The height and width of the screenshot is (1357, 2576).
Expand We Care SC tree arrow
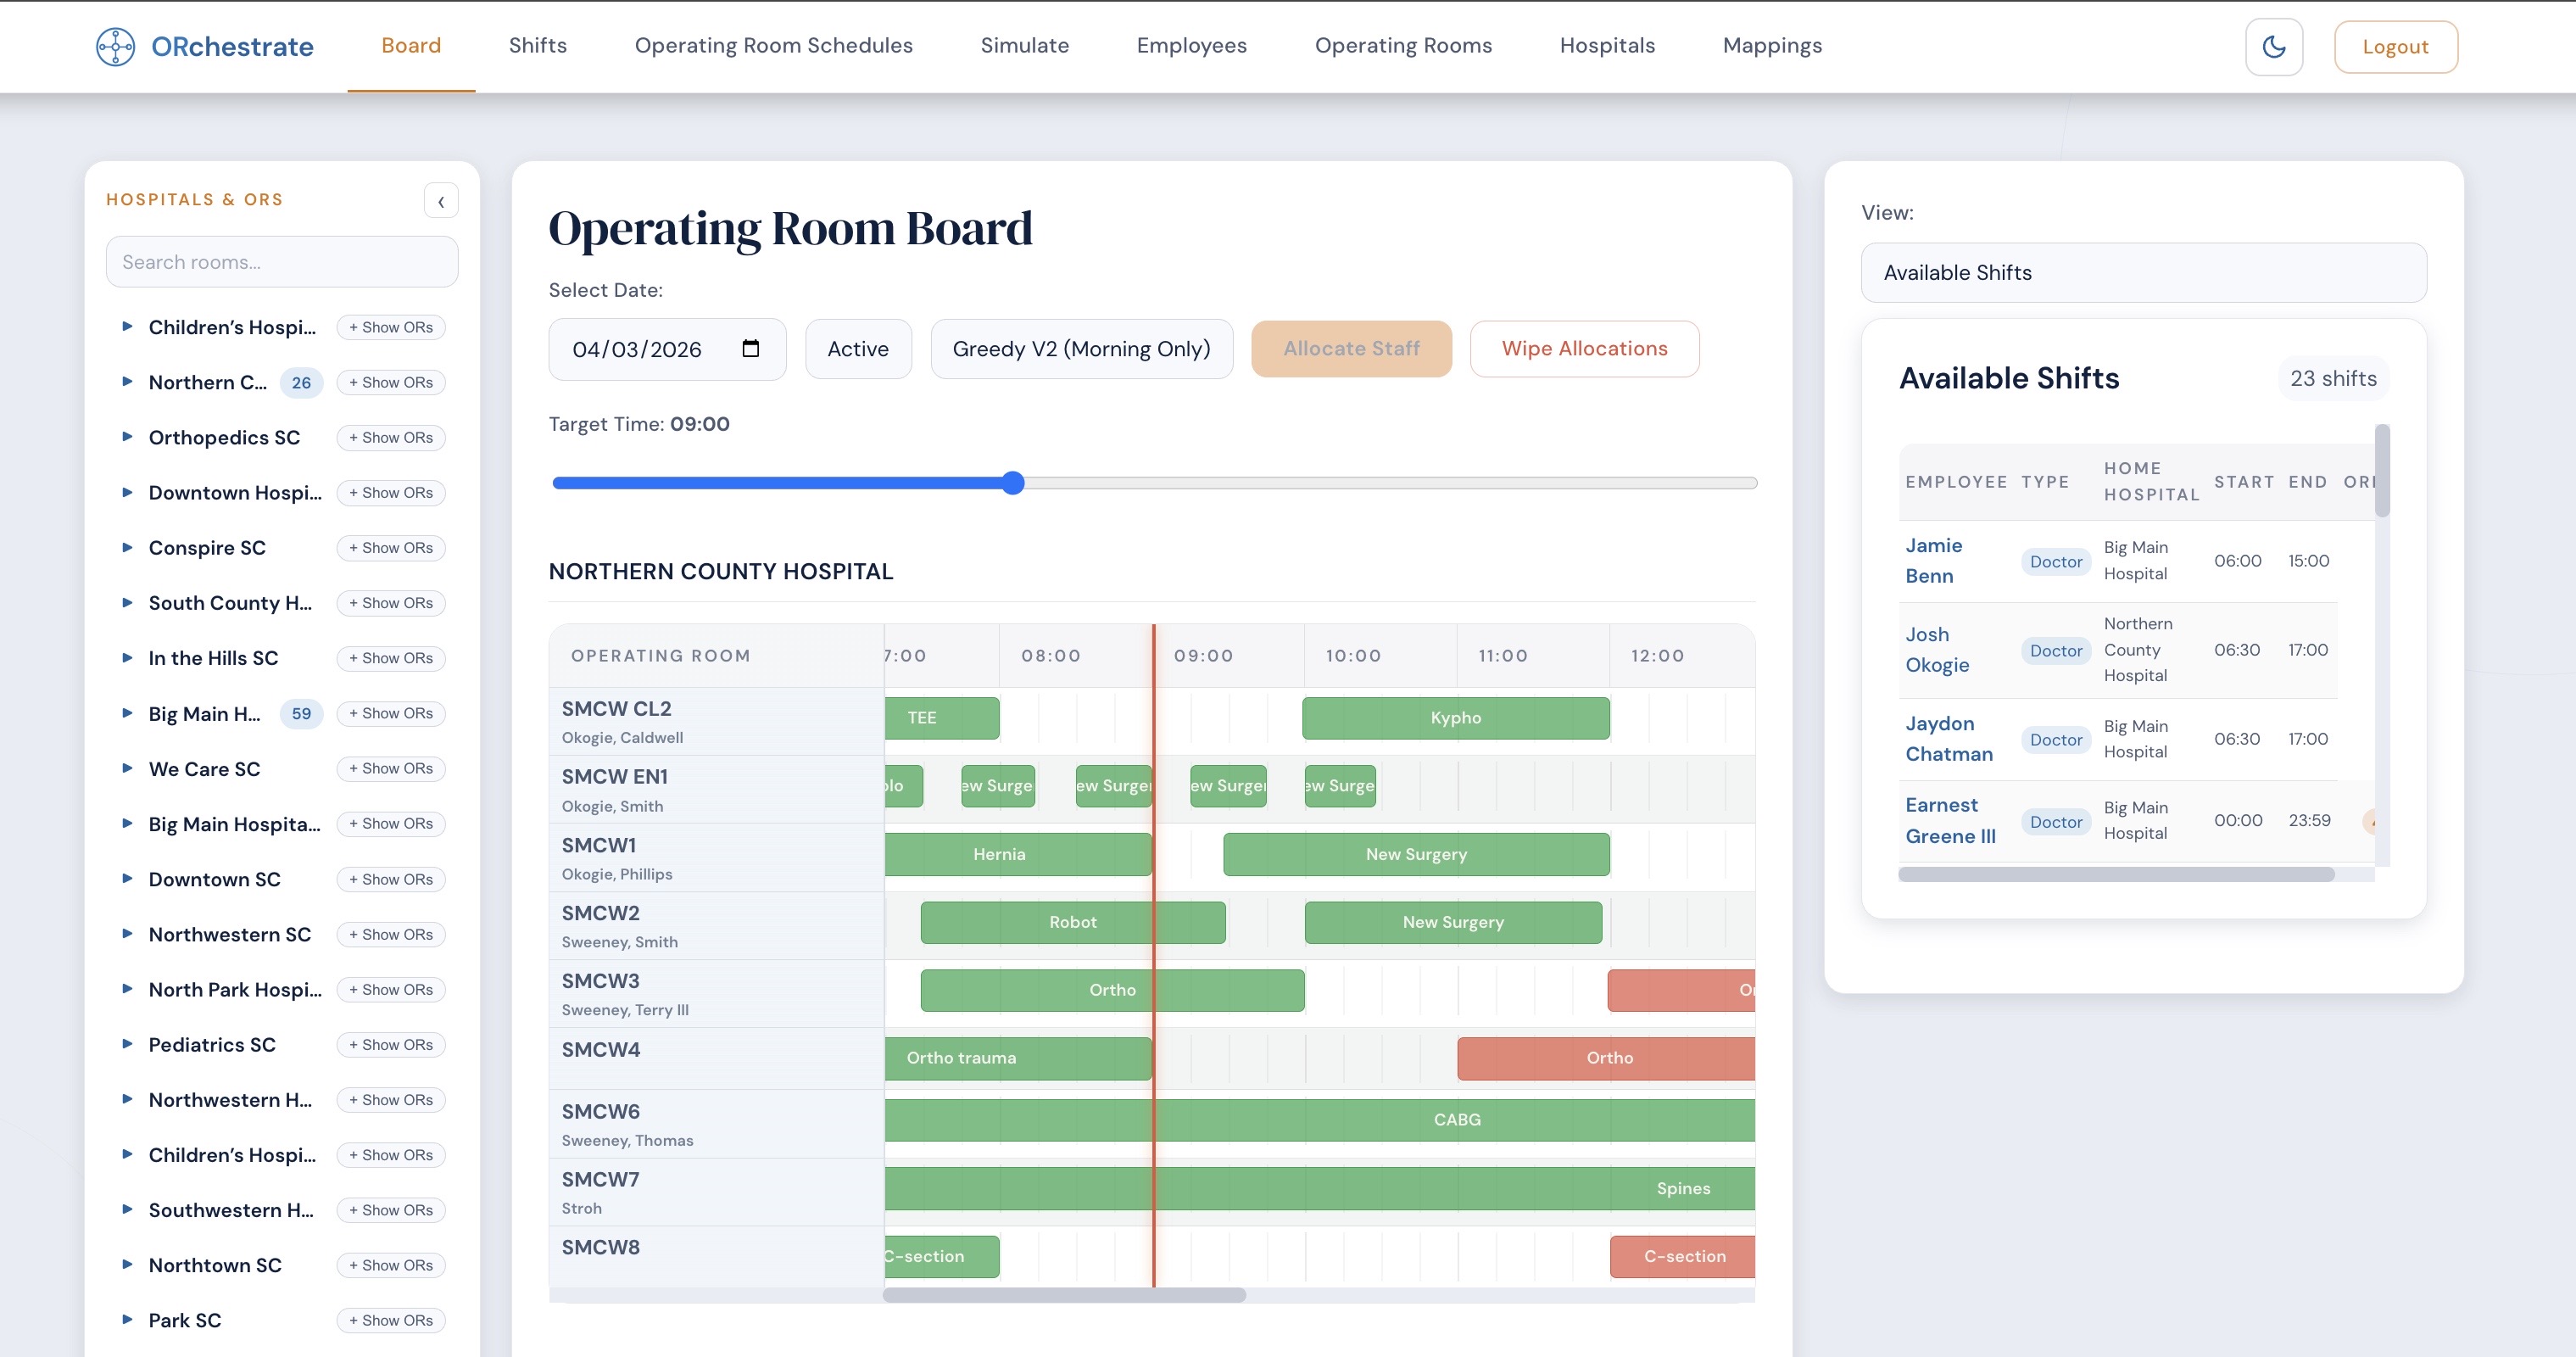127,768
